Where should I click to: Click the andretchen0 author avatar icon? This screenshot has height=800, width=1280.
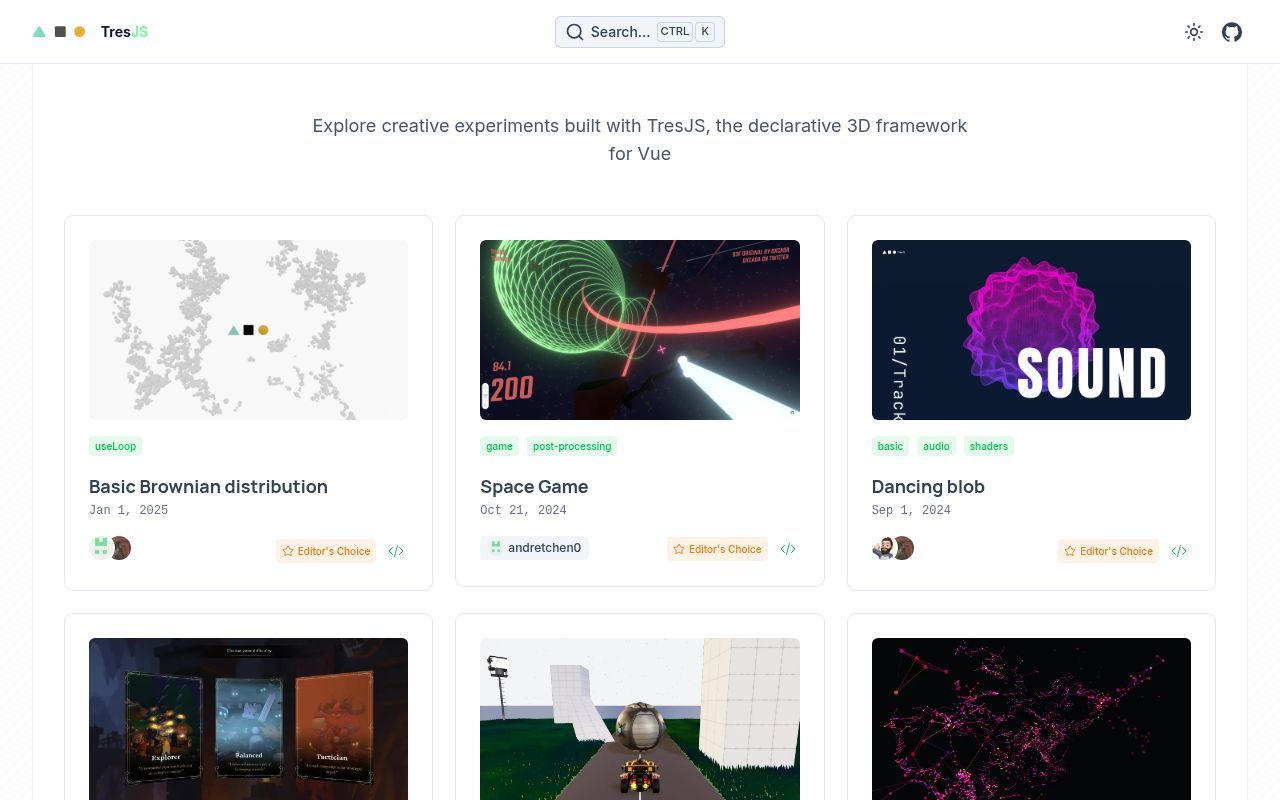495,548
